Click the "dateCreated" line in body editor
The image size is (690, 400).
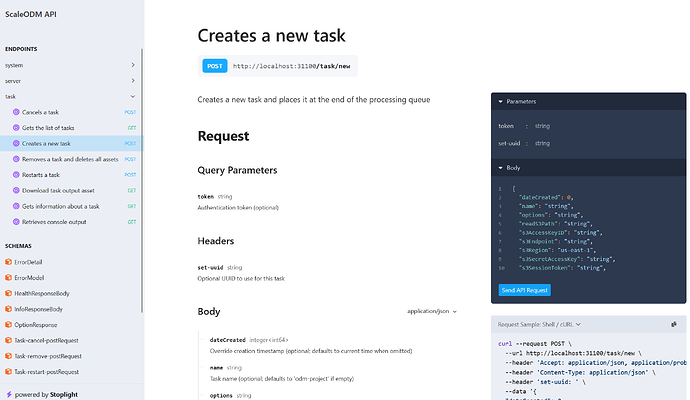(x=546, y=197)
